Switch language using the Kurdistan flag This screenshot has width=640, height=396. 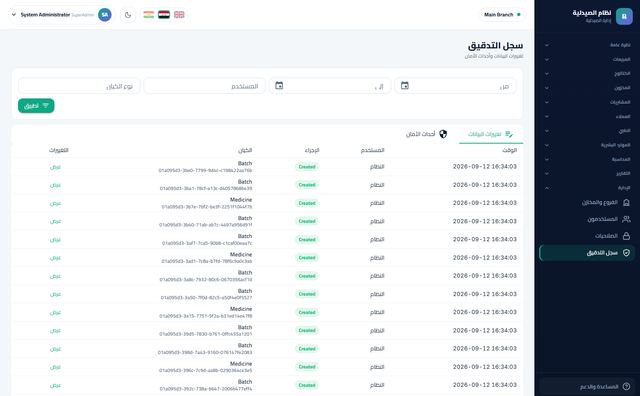[x=149, y=15]
